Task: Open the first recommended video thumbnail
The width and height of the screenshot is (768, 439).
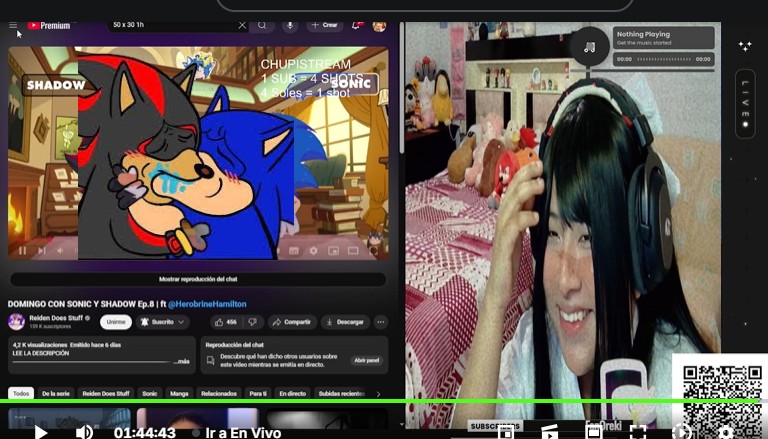Action: point(70,418)
